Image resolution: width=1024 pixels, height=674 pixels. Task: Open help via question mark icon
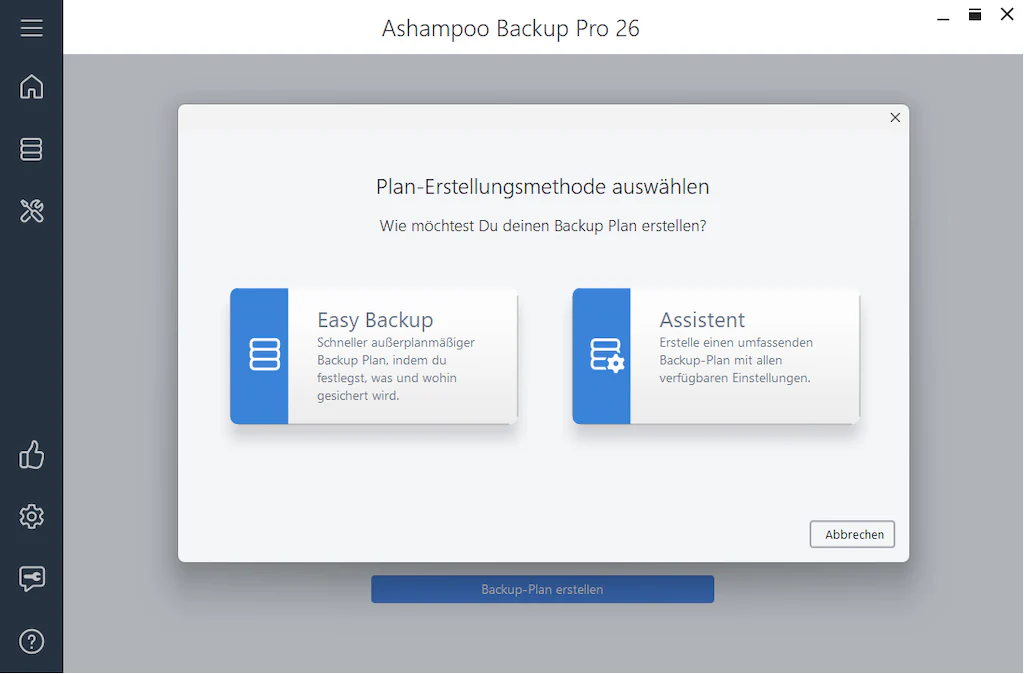coord(31,641)
